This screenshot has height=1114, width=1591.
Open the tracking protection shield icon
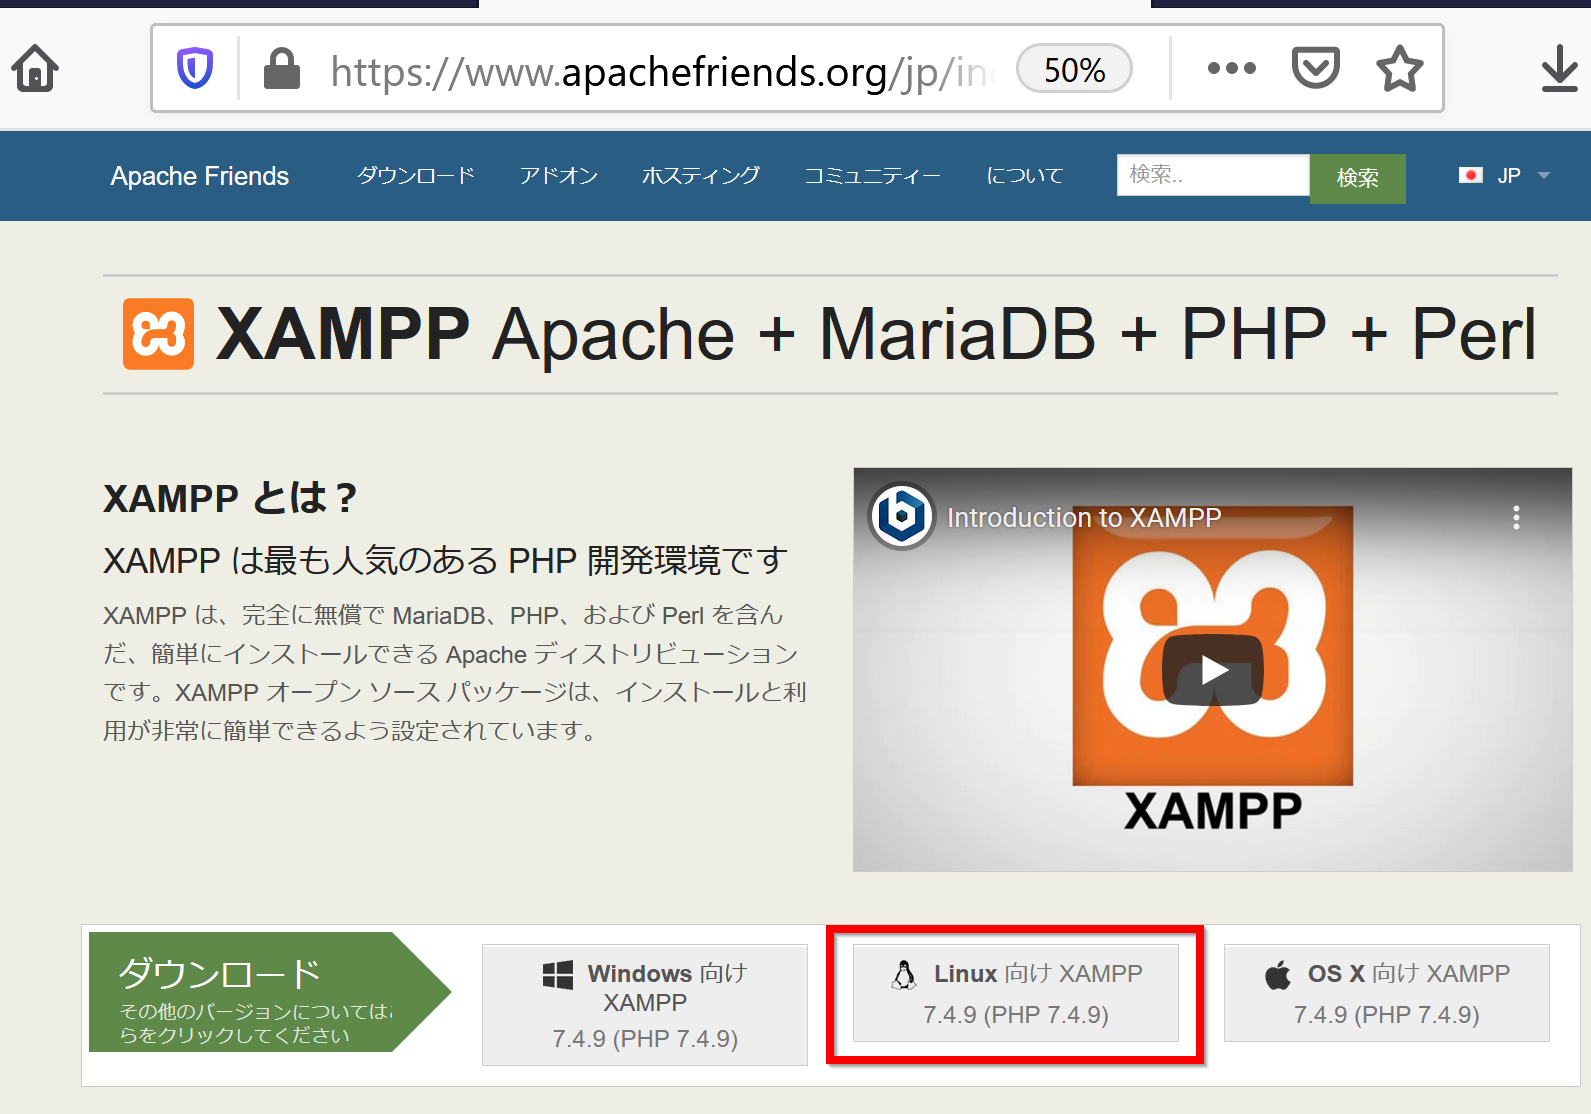194,69
